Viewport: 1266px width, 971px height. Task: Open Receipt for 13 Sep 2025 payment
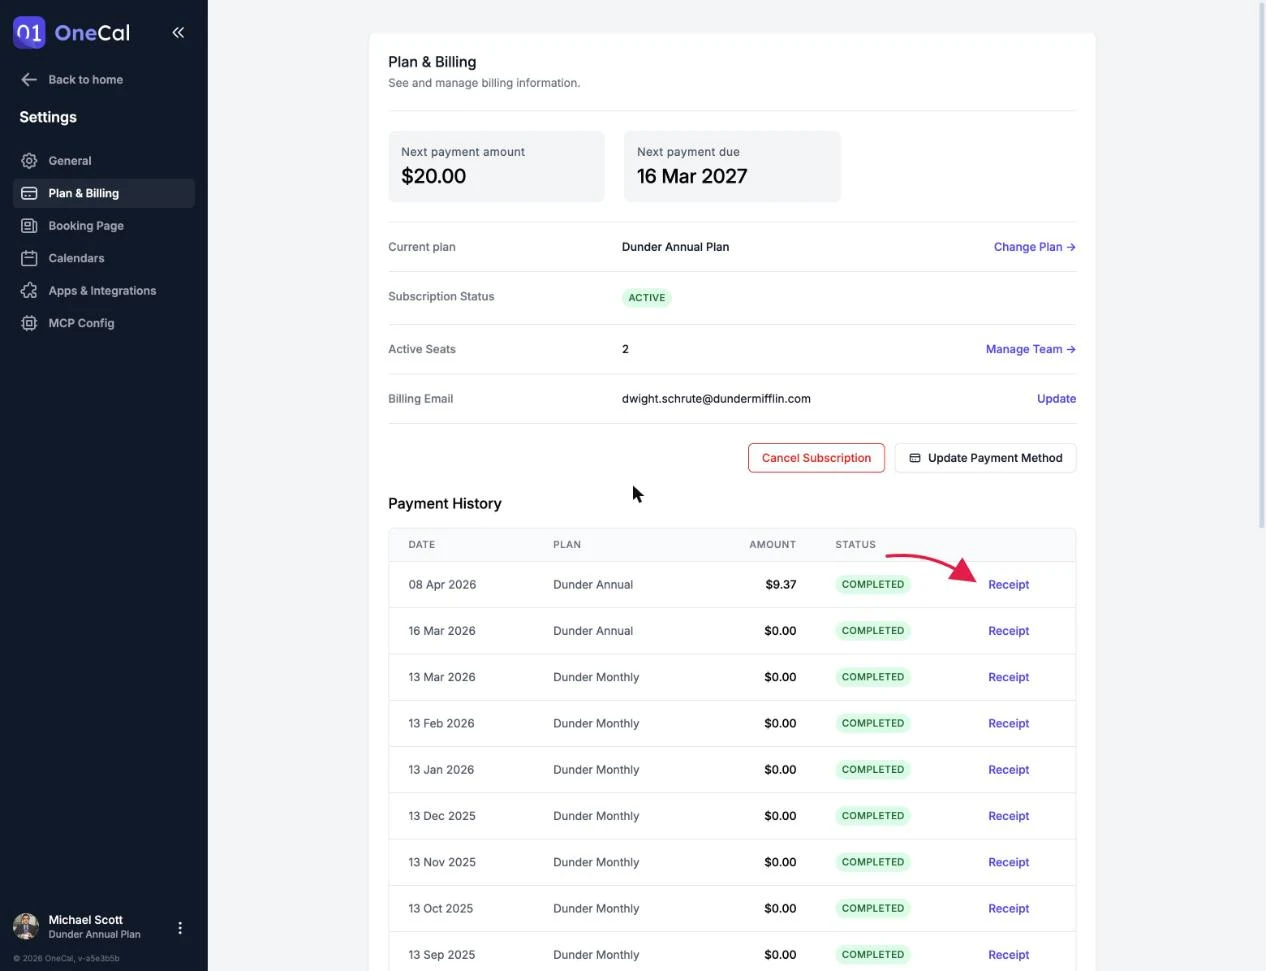[1008, 955]
